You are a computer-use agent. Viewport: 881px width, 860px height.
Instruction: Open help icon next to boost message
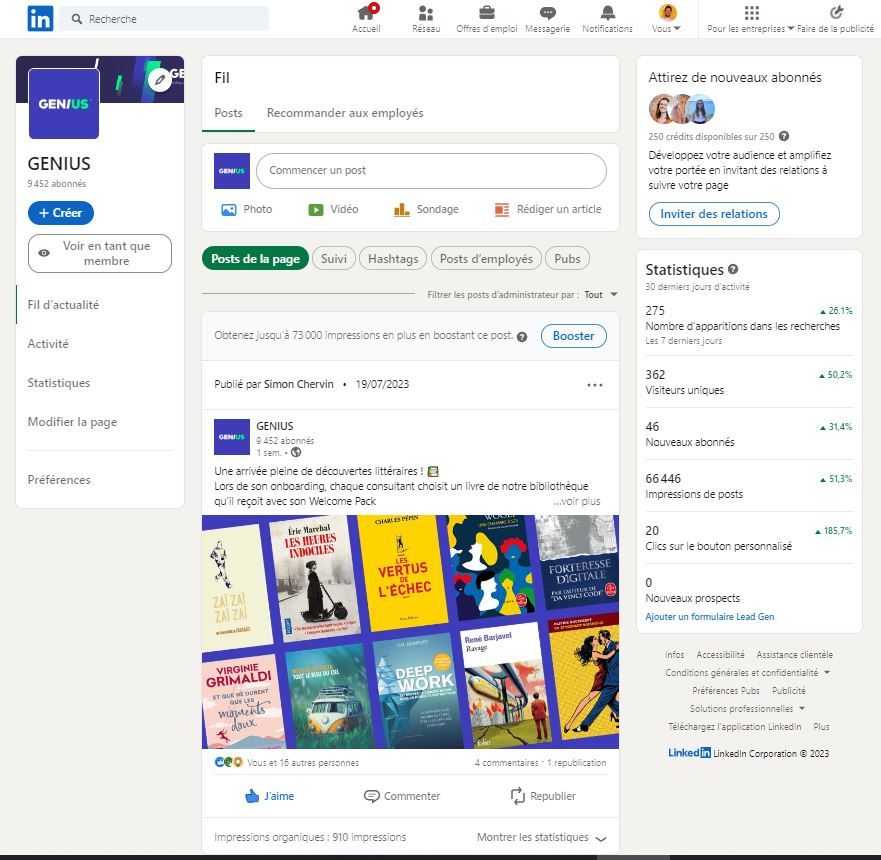(x=522, y=337)
